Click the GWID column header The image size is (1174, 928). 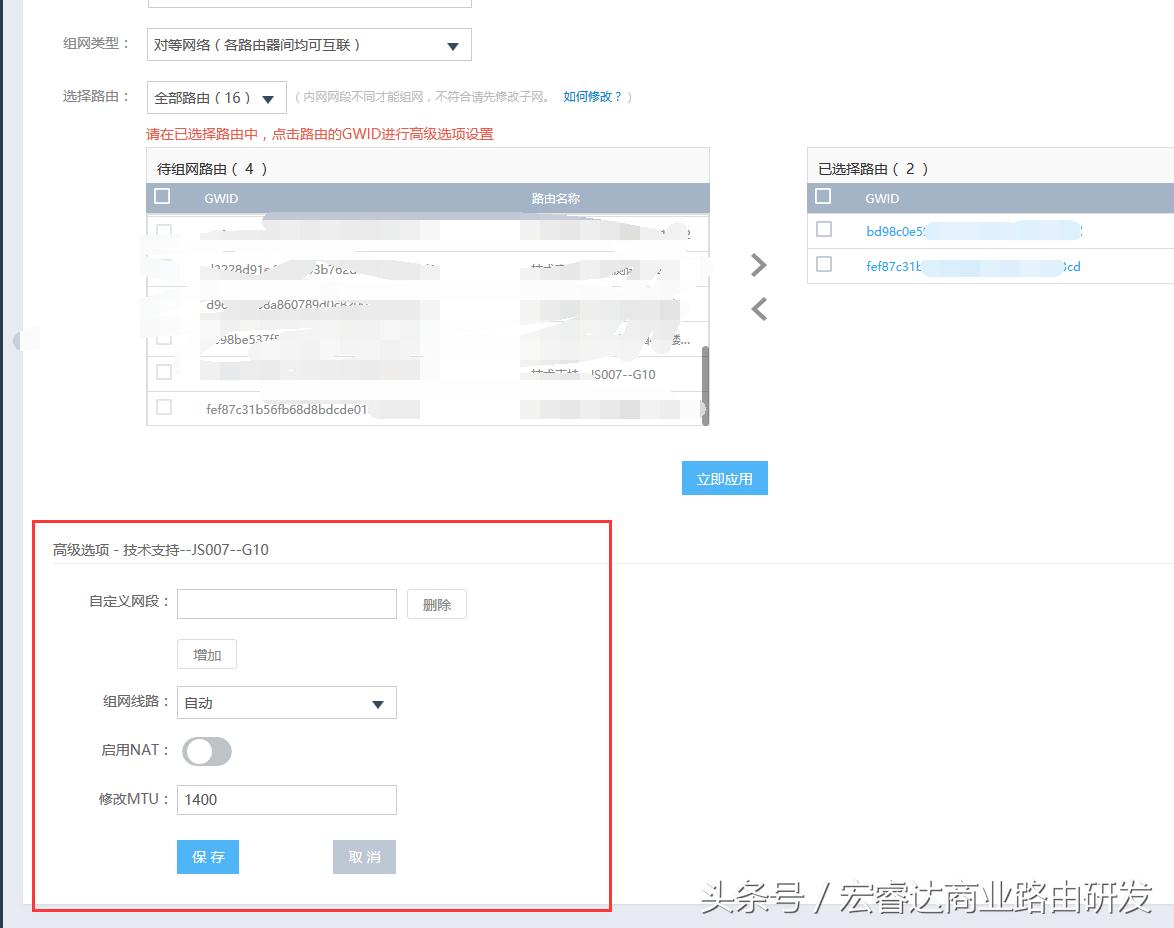tap(221, 198)
